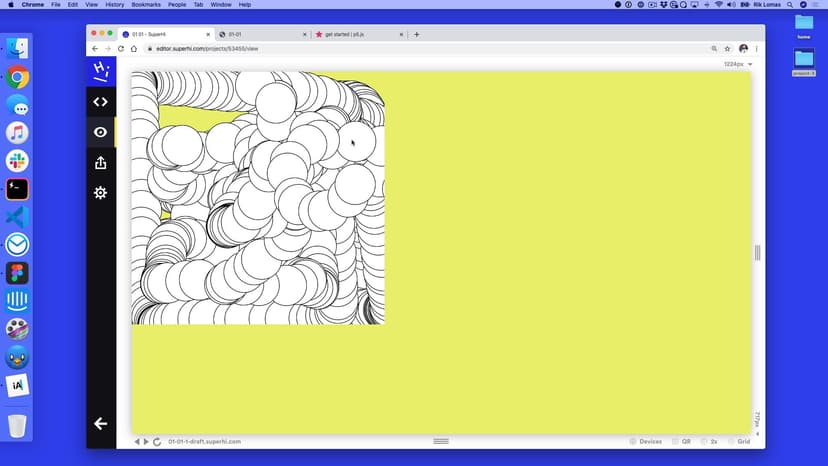Bookmark this page with the star icon

click(727, 48)
